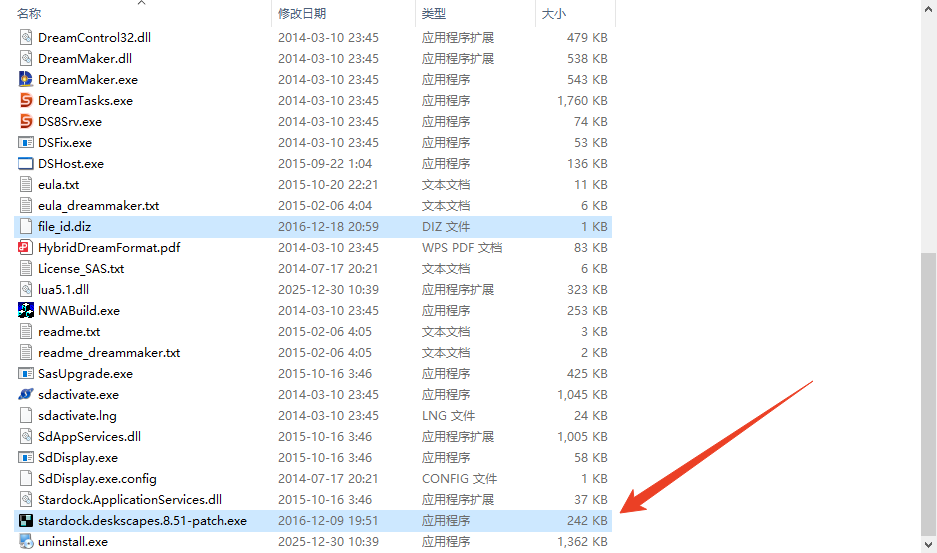Screen dimensions: 937x553
Task: Click the 类型 column header
Action: 434,13
